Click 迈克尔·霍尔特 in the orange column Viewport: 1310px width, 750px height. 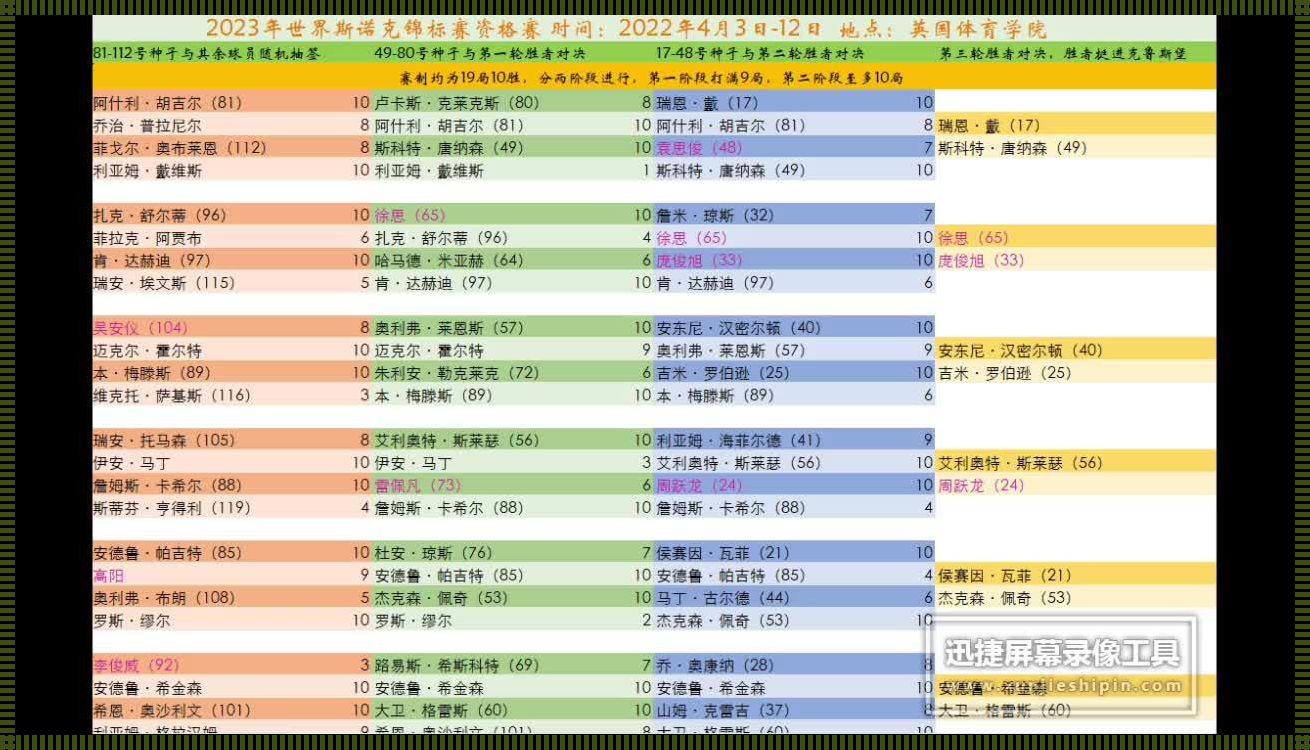147,351
